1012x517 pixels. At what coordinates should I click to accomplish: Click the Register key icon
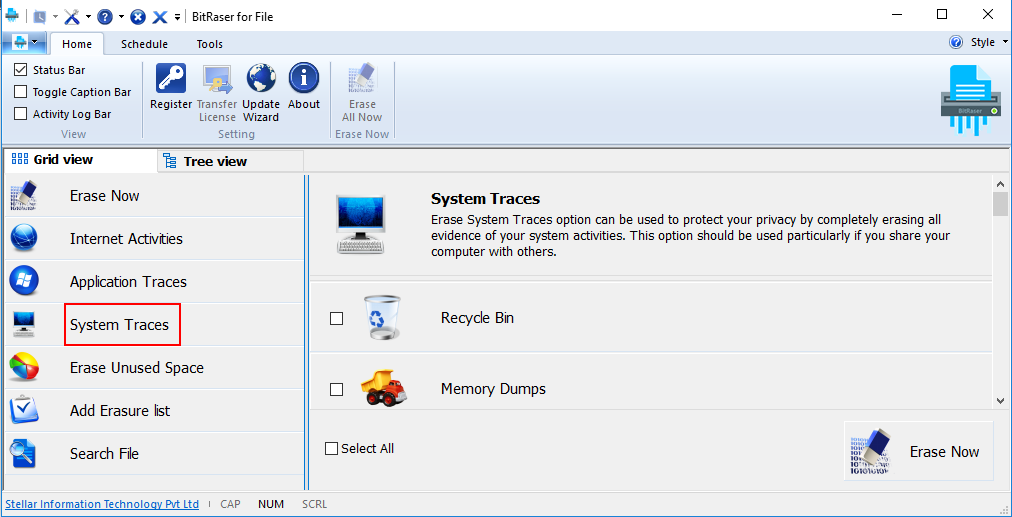click(171, 78)
